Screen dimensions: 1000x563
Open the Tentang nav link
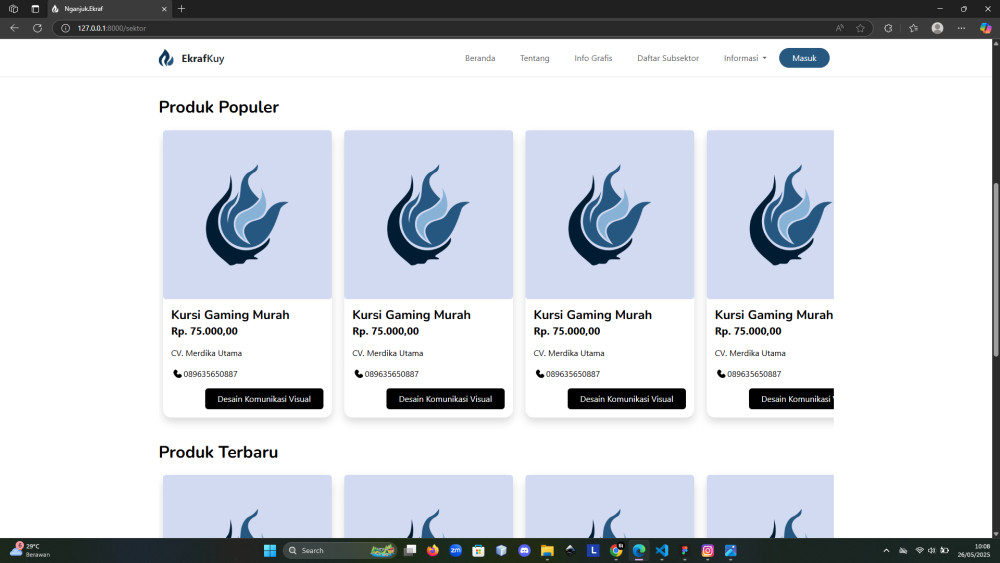tap(534, 58)
